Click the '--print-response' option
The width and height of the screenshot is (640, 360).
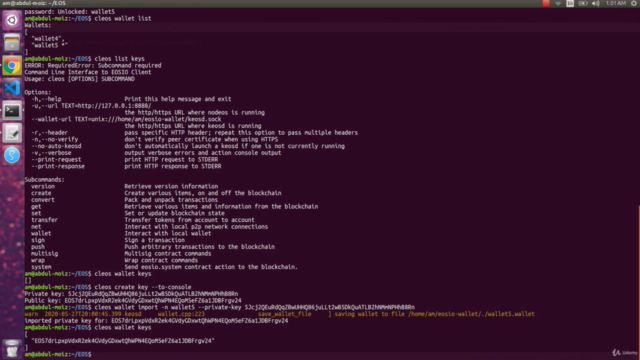pyautogui.click(x=58, y=167)
